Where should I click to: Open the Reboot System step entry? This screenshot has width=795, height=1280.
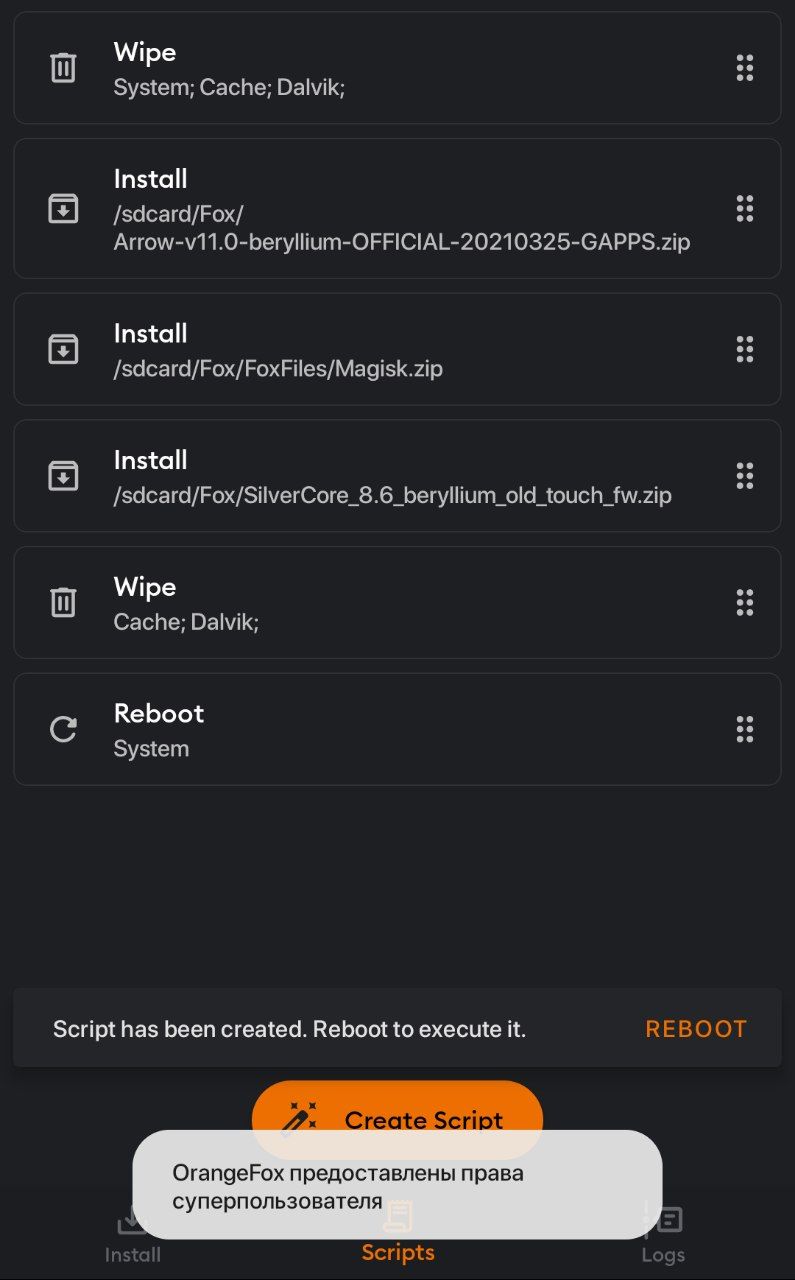[x=397, y=729]
